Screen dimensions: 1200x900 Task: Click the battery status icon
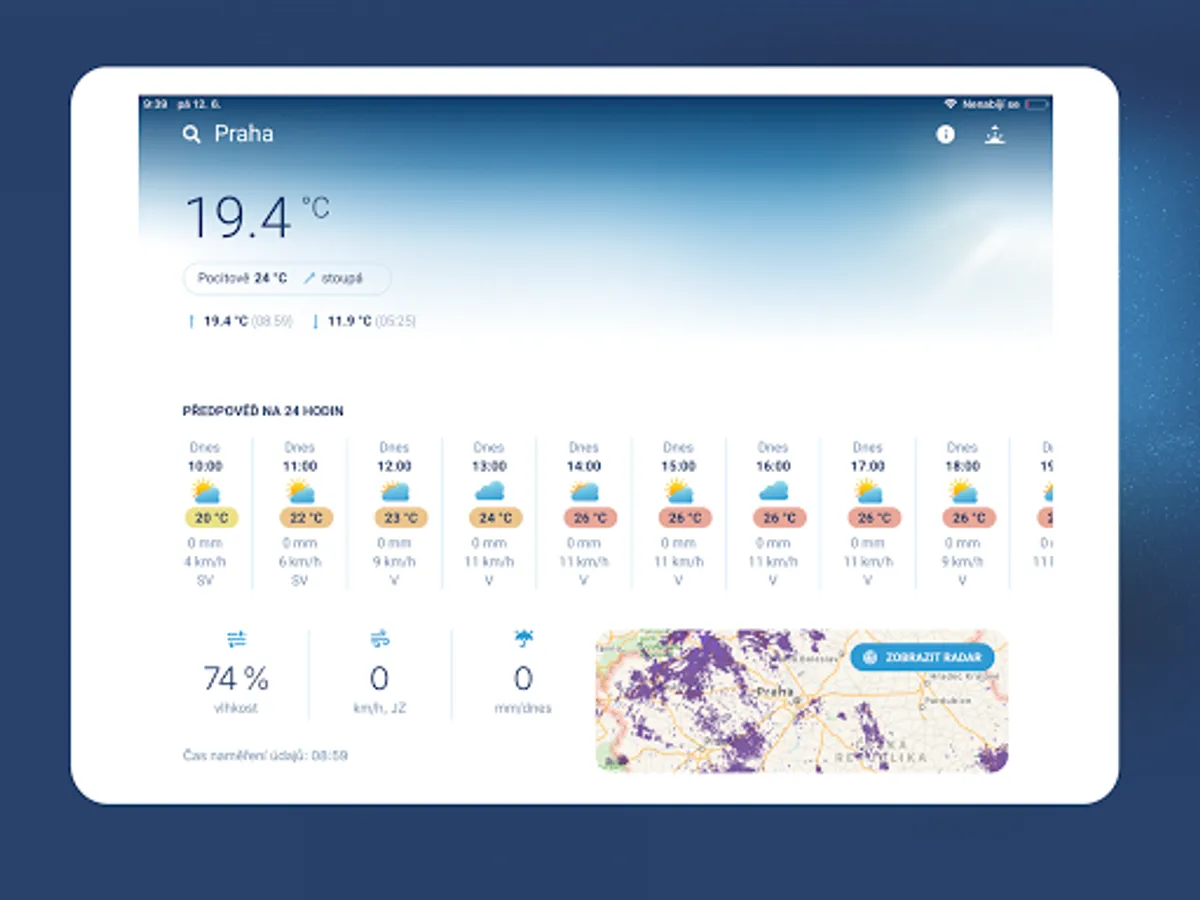pyautogui.click(x=1036, y=104)
